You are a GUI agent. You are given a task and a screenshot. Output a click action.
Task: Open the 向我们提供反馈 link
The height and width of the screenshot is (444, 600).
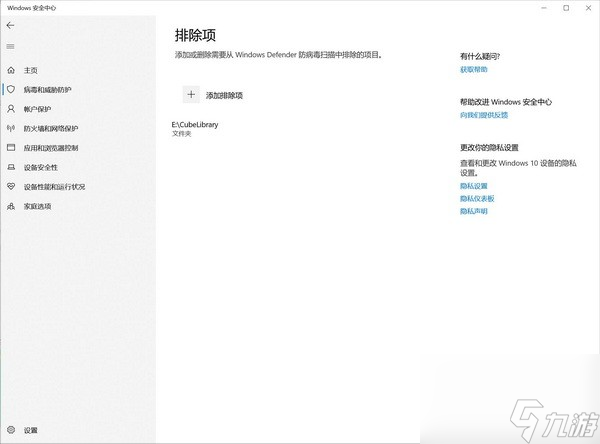[x=484, y=115]
